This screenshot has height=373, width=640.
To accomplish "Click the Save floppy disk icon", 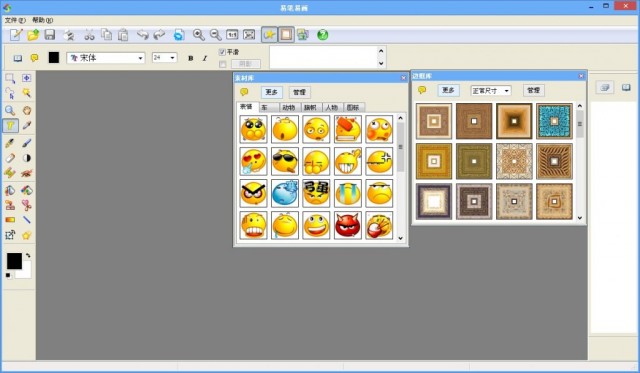I will pos(50,35).
